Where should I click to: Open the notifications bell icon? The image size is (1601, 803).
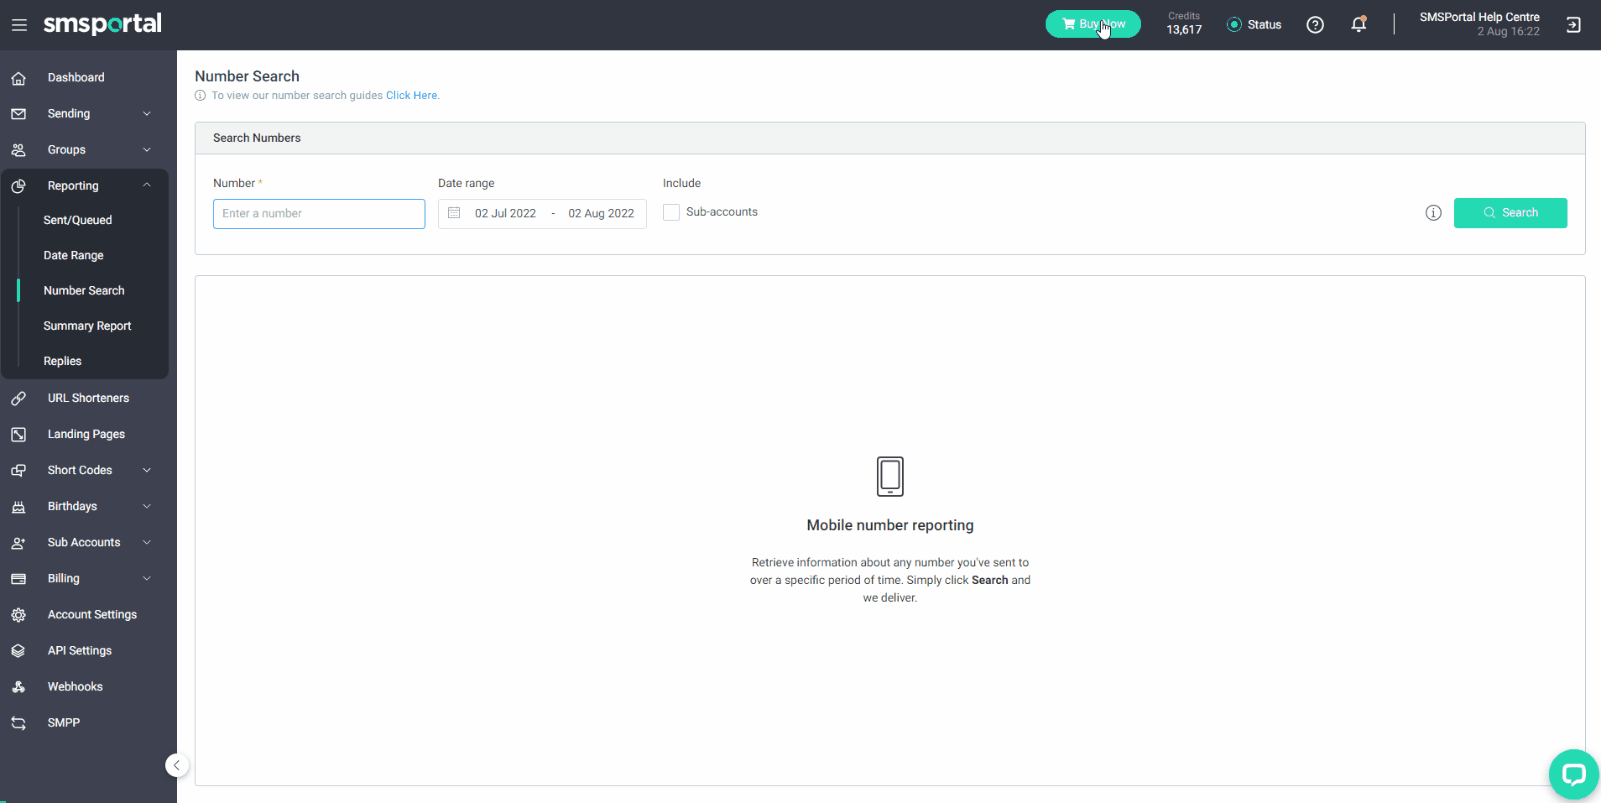tap(1358, 25)
